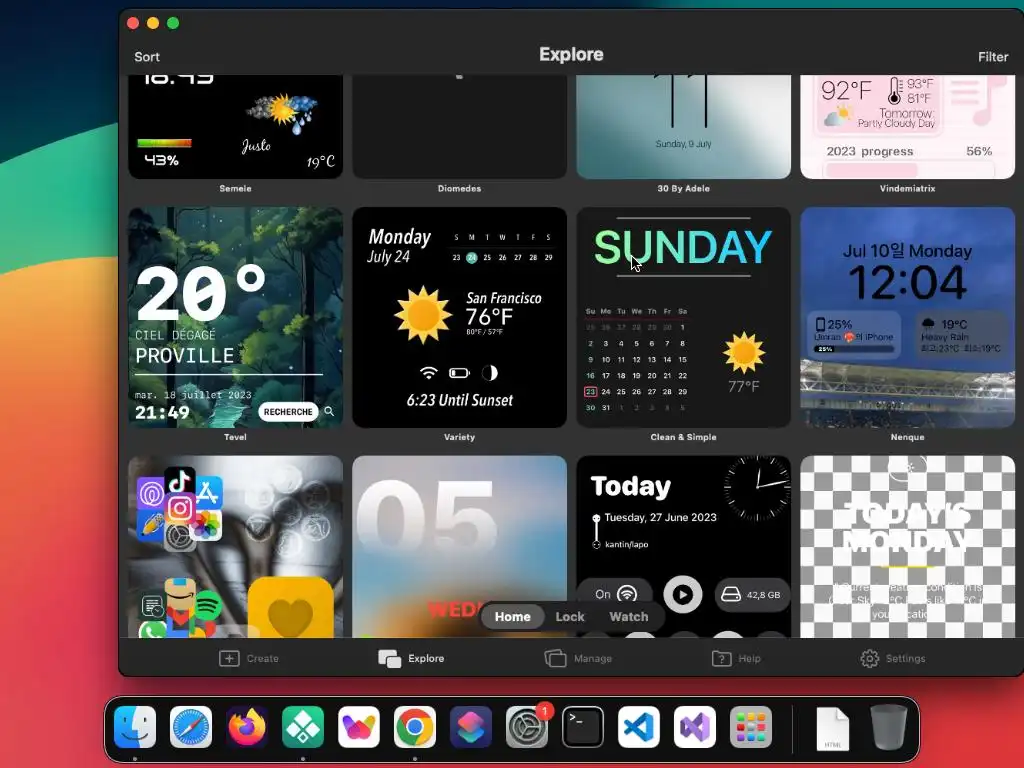This screenshot has width=1024, height=768.
Task: Open the Filter menu
Action: (993, 57)
